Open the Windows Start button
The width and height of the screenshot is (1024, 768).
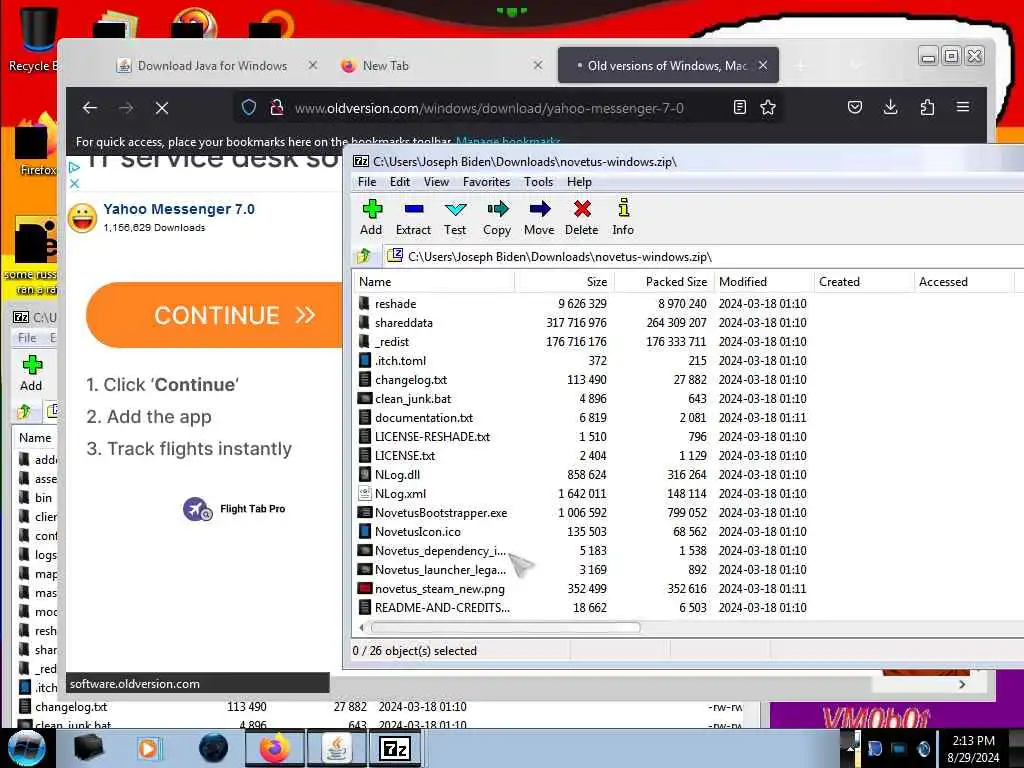(26, 748)
